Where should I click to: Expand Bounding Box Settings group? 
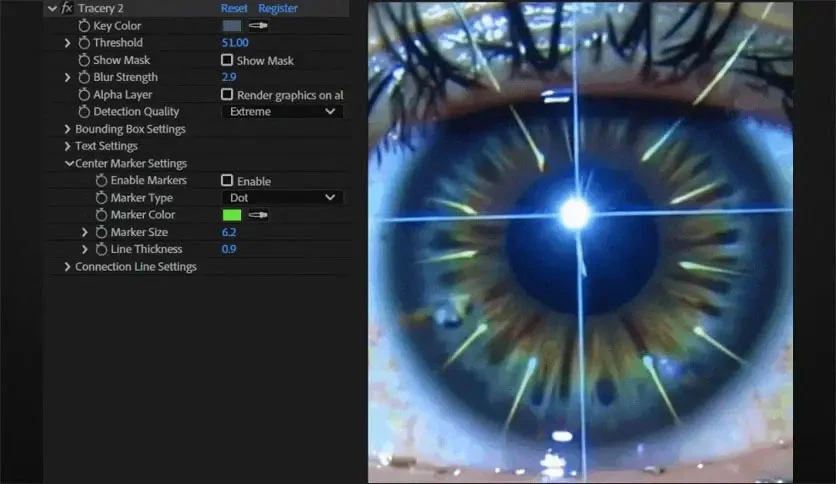[67, 129]
